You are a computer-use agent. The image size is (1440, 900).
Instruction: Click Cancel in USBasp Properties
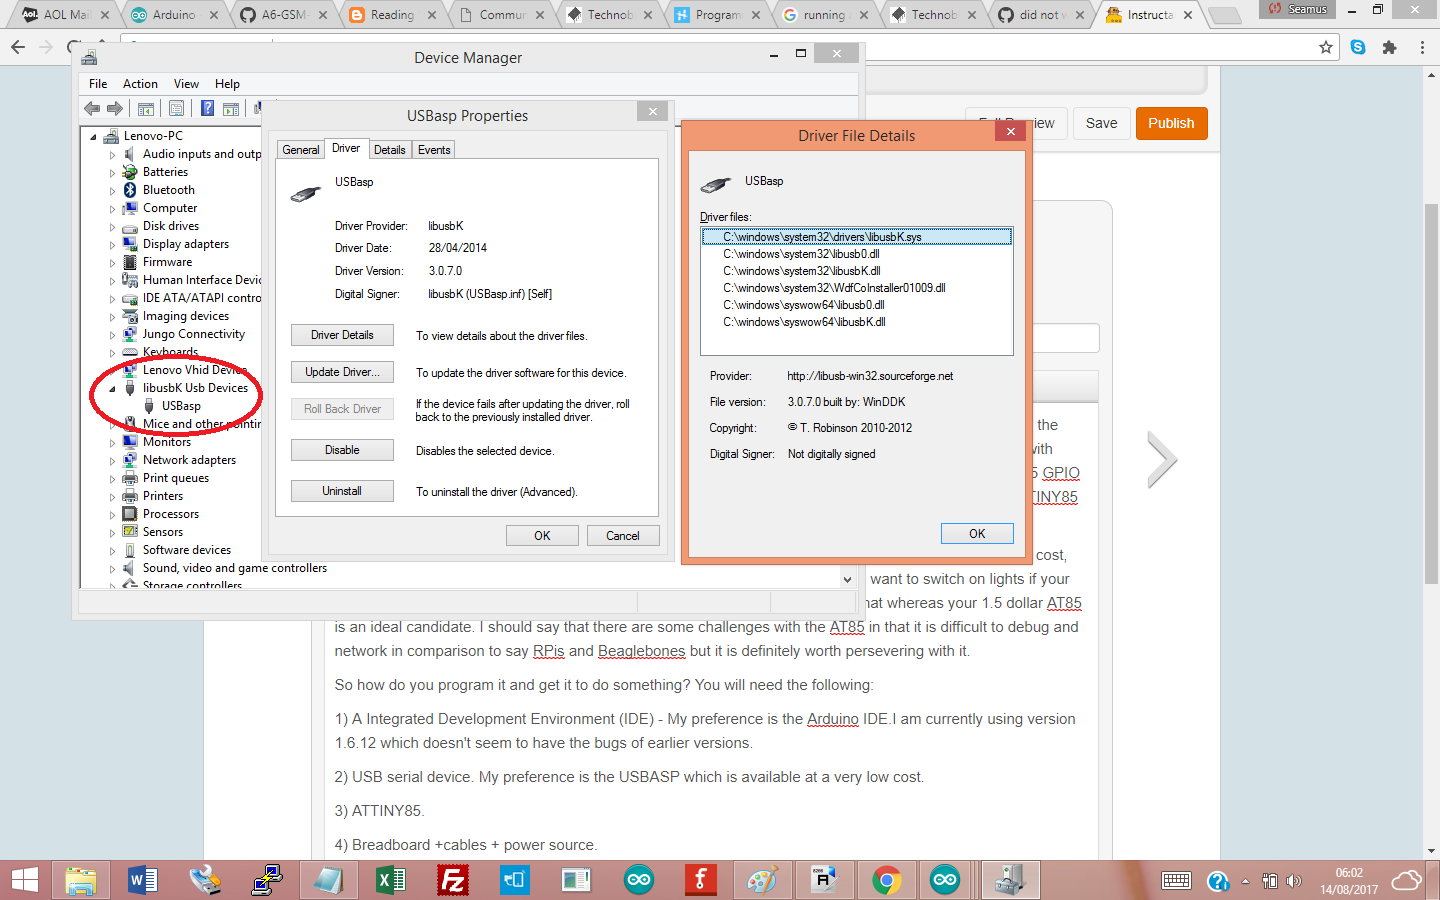[623, 536]
